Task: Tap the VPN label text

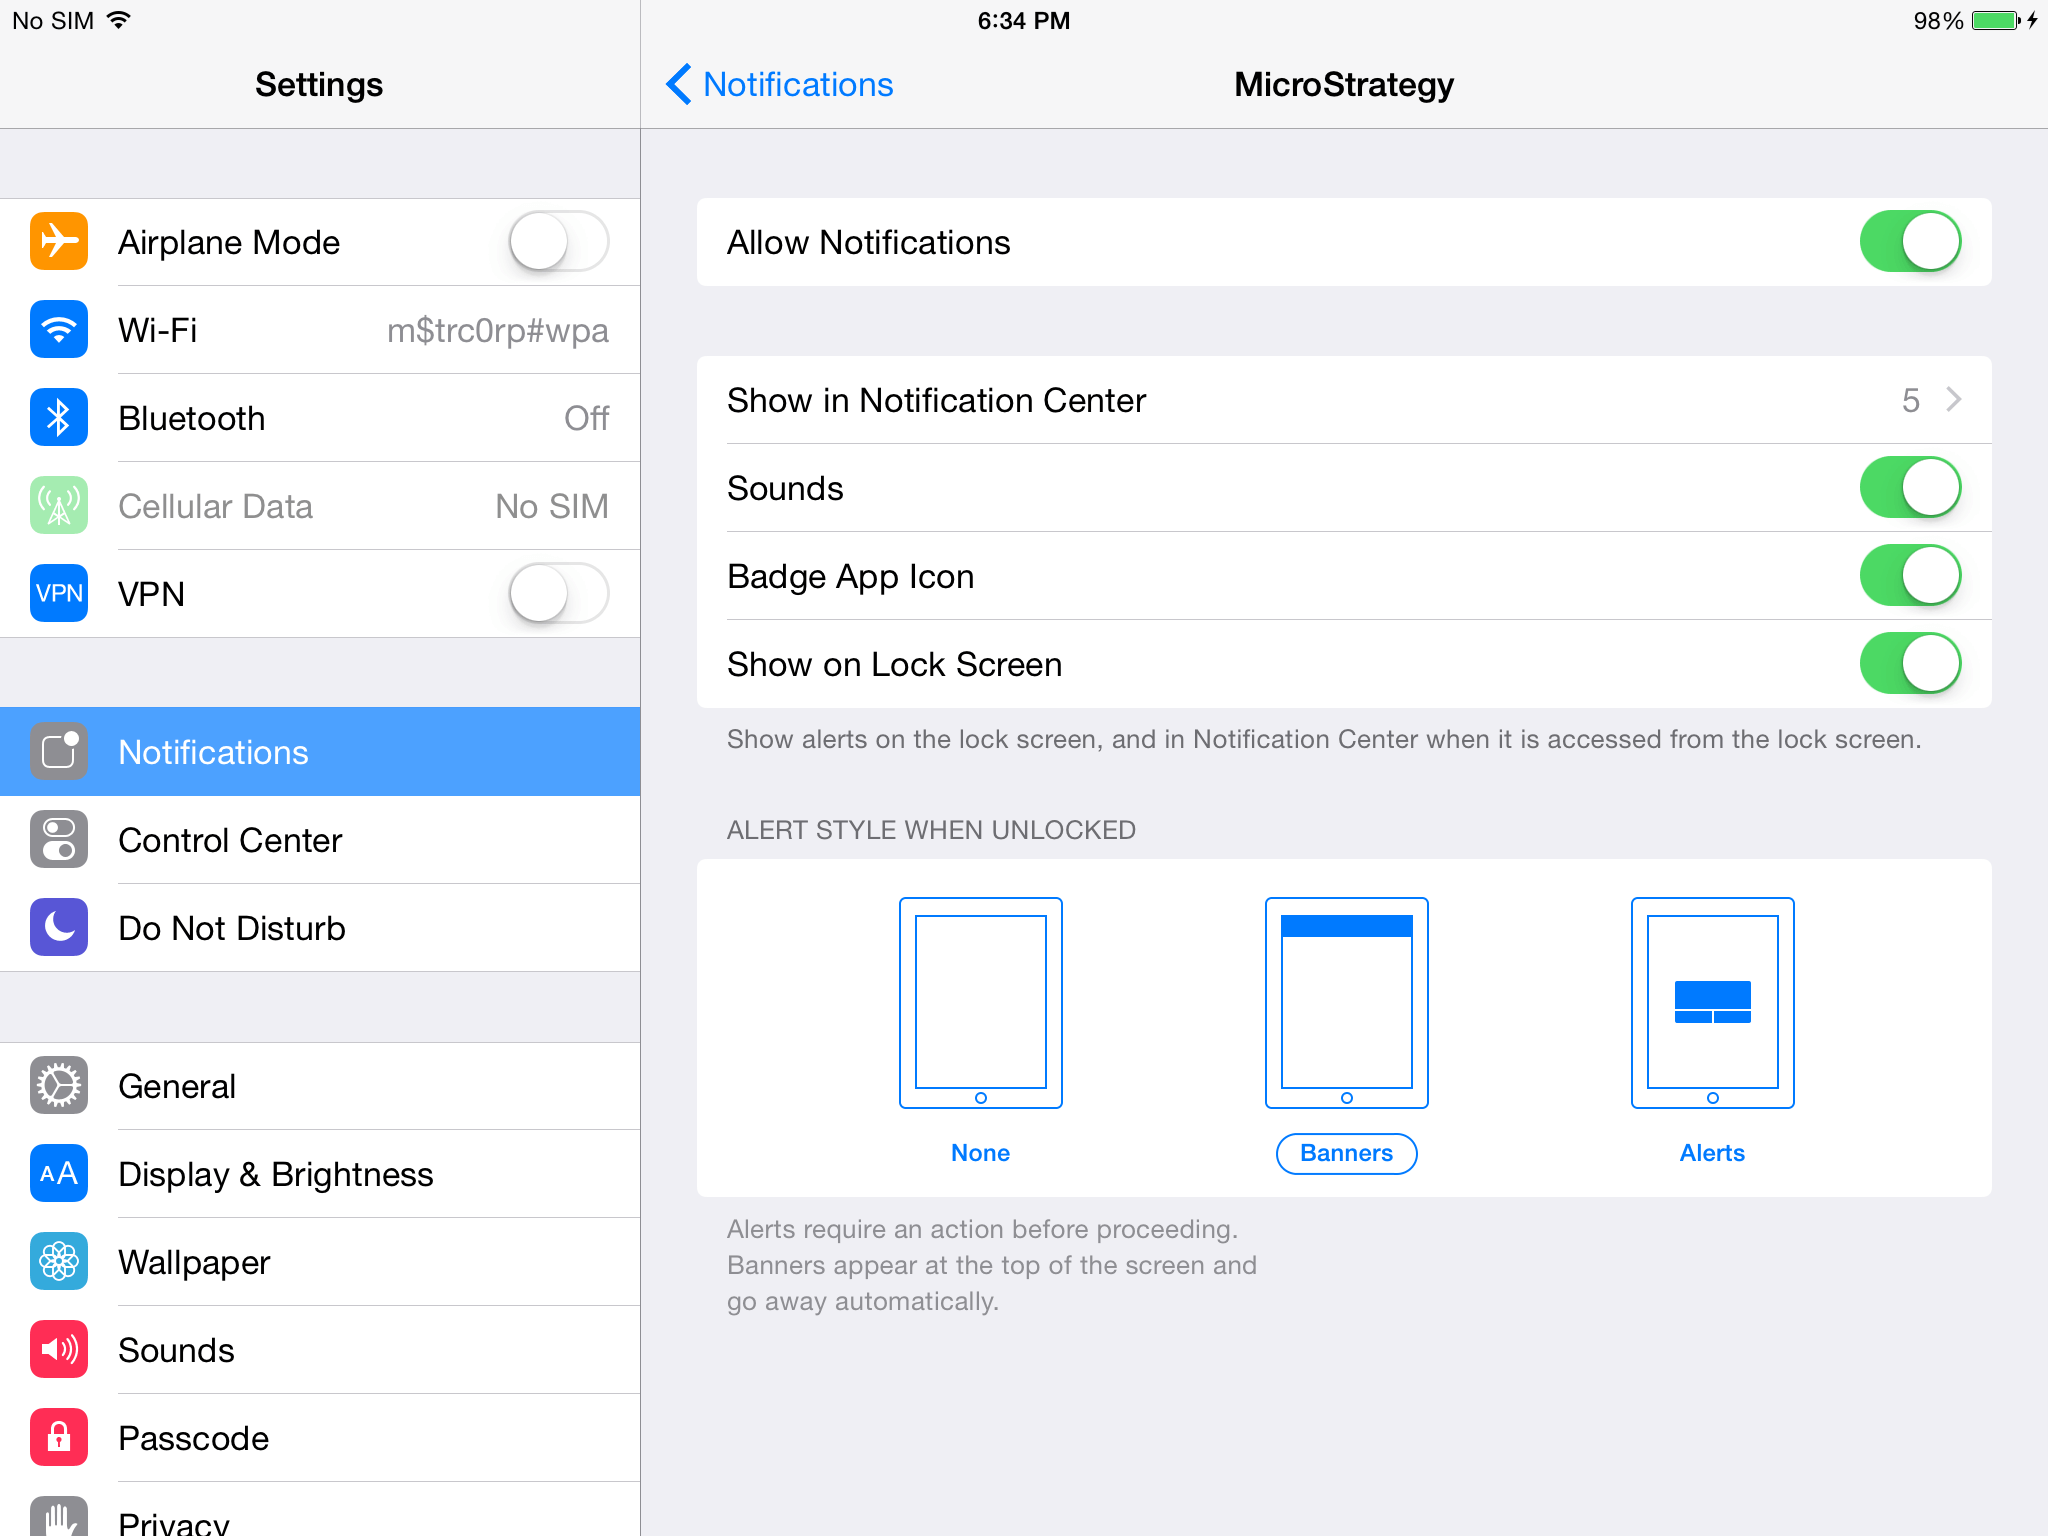Action: [151, 594]
